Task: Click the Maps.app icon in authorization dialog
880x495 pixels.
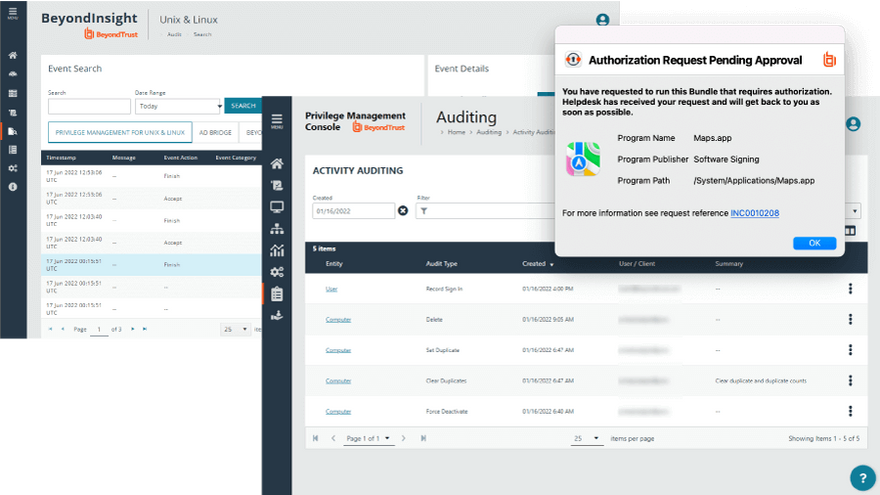Action: (x=583, y=159)
